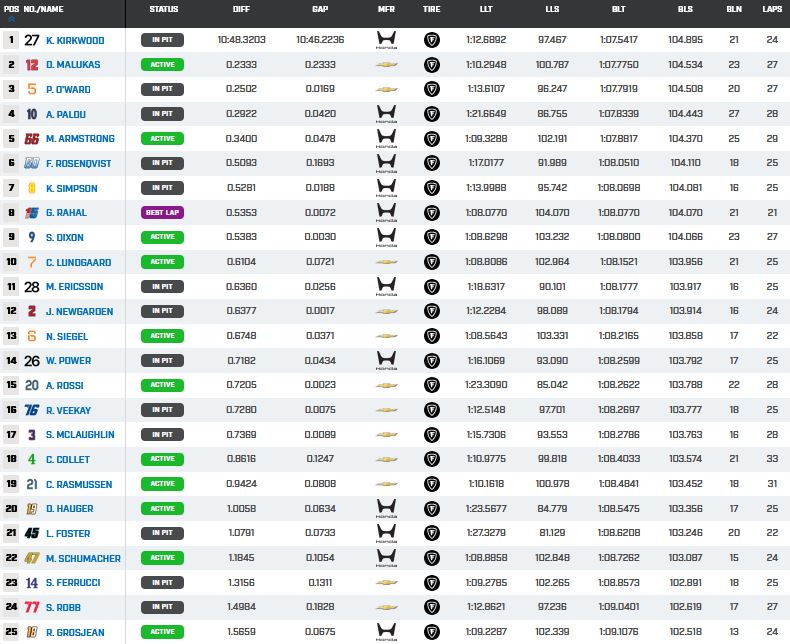The width and height of the screenshot is (790, 644).
Task: Click ACTIVE status badge for D. Malukas
Action: pos(162,65)
